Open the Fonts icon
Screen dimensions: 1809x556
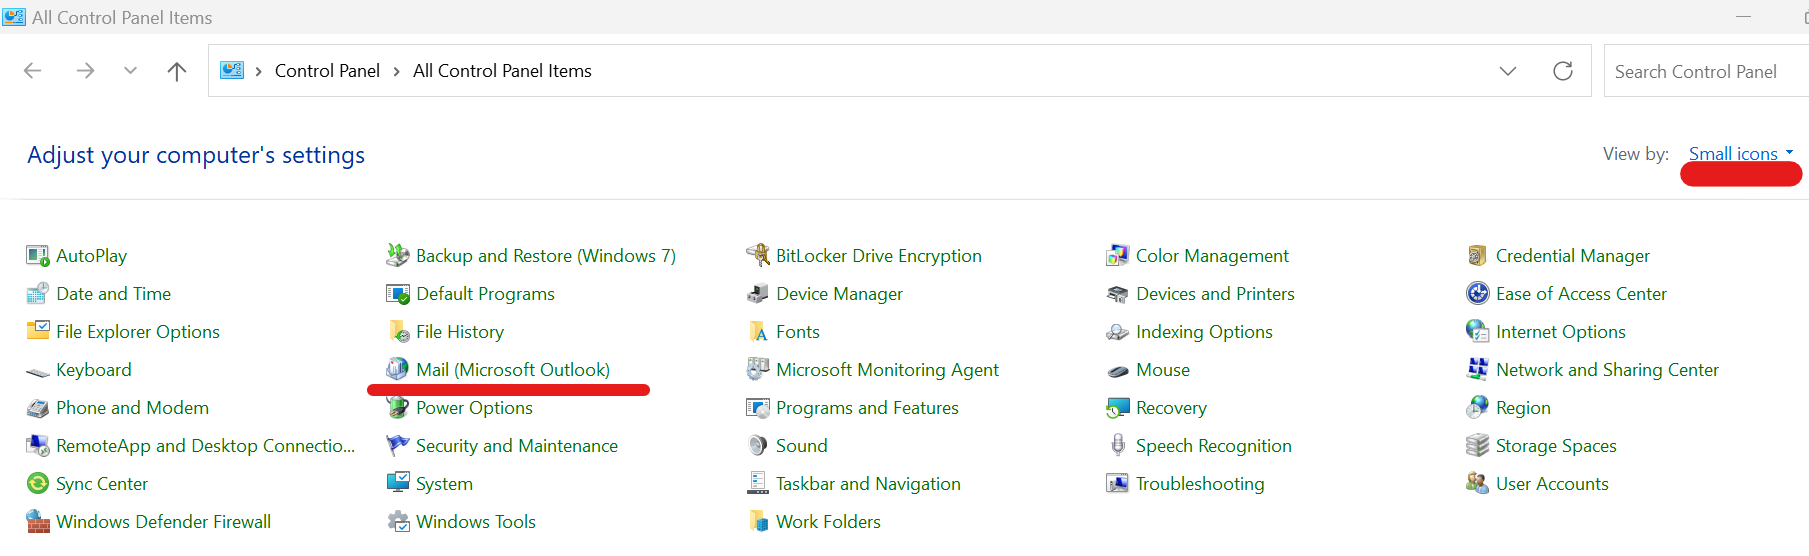click(x=758, y=332)
